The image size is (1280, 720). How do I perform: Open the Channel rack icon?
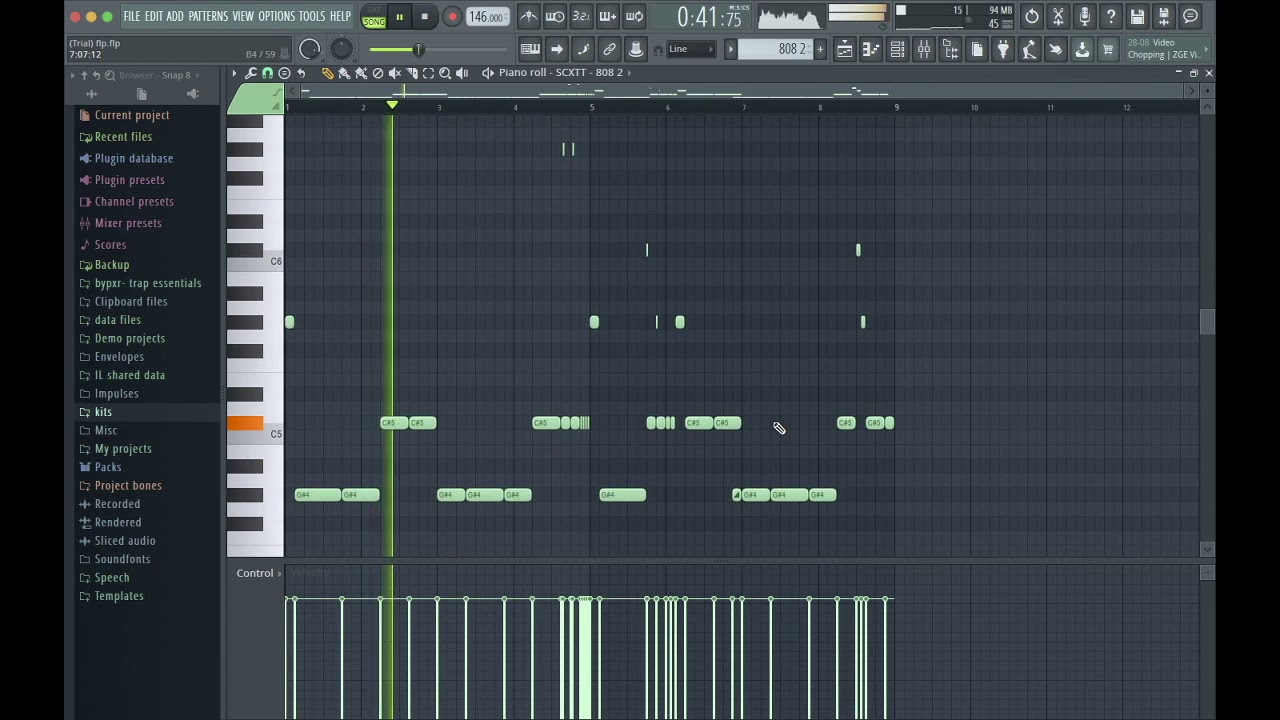tap(897, 50)
